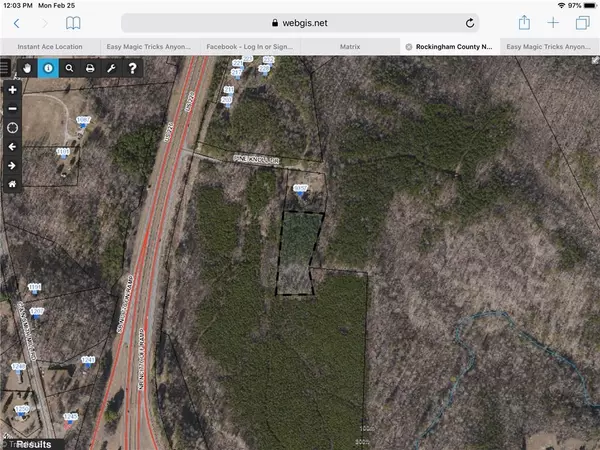The width and height of the screenshot is (600, 450).
Task: Zoom out with the minus button
Action: click(12, 109)
